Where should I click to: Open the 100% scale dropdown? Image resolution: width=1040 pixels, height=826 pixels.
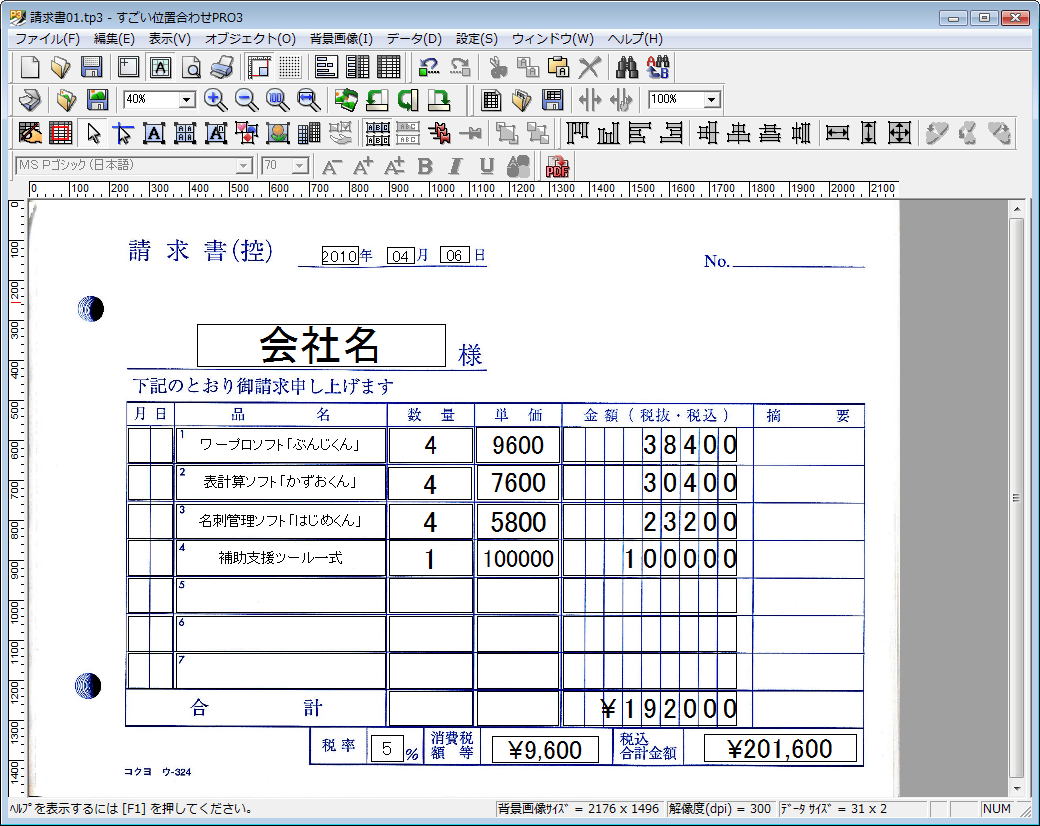[x=711, y=100]
